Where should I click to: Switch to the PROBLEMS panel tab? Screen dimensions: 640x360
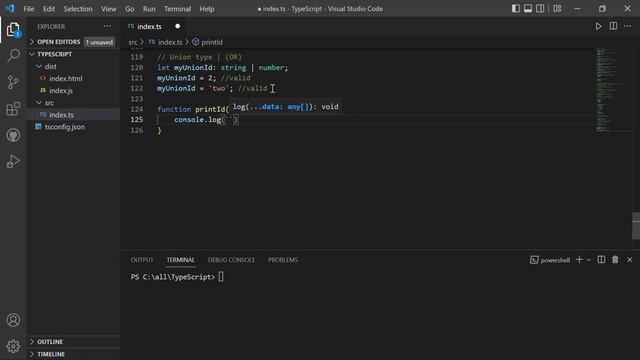[283, 260]
